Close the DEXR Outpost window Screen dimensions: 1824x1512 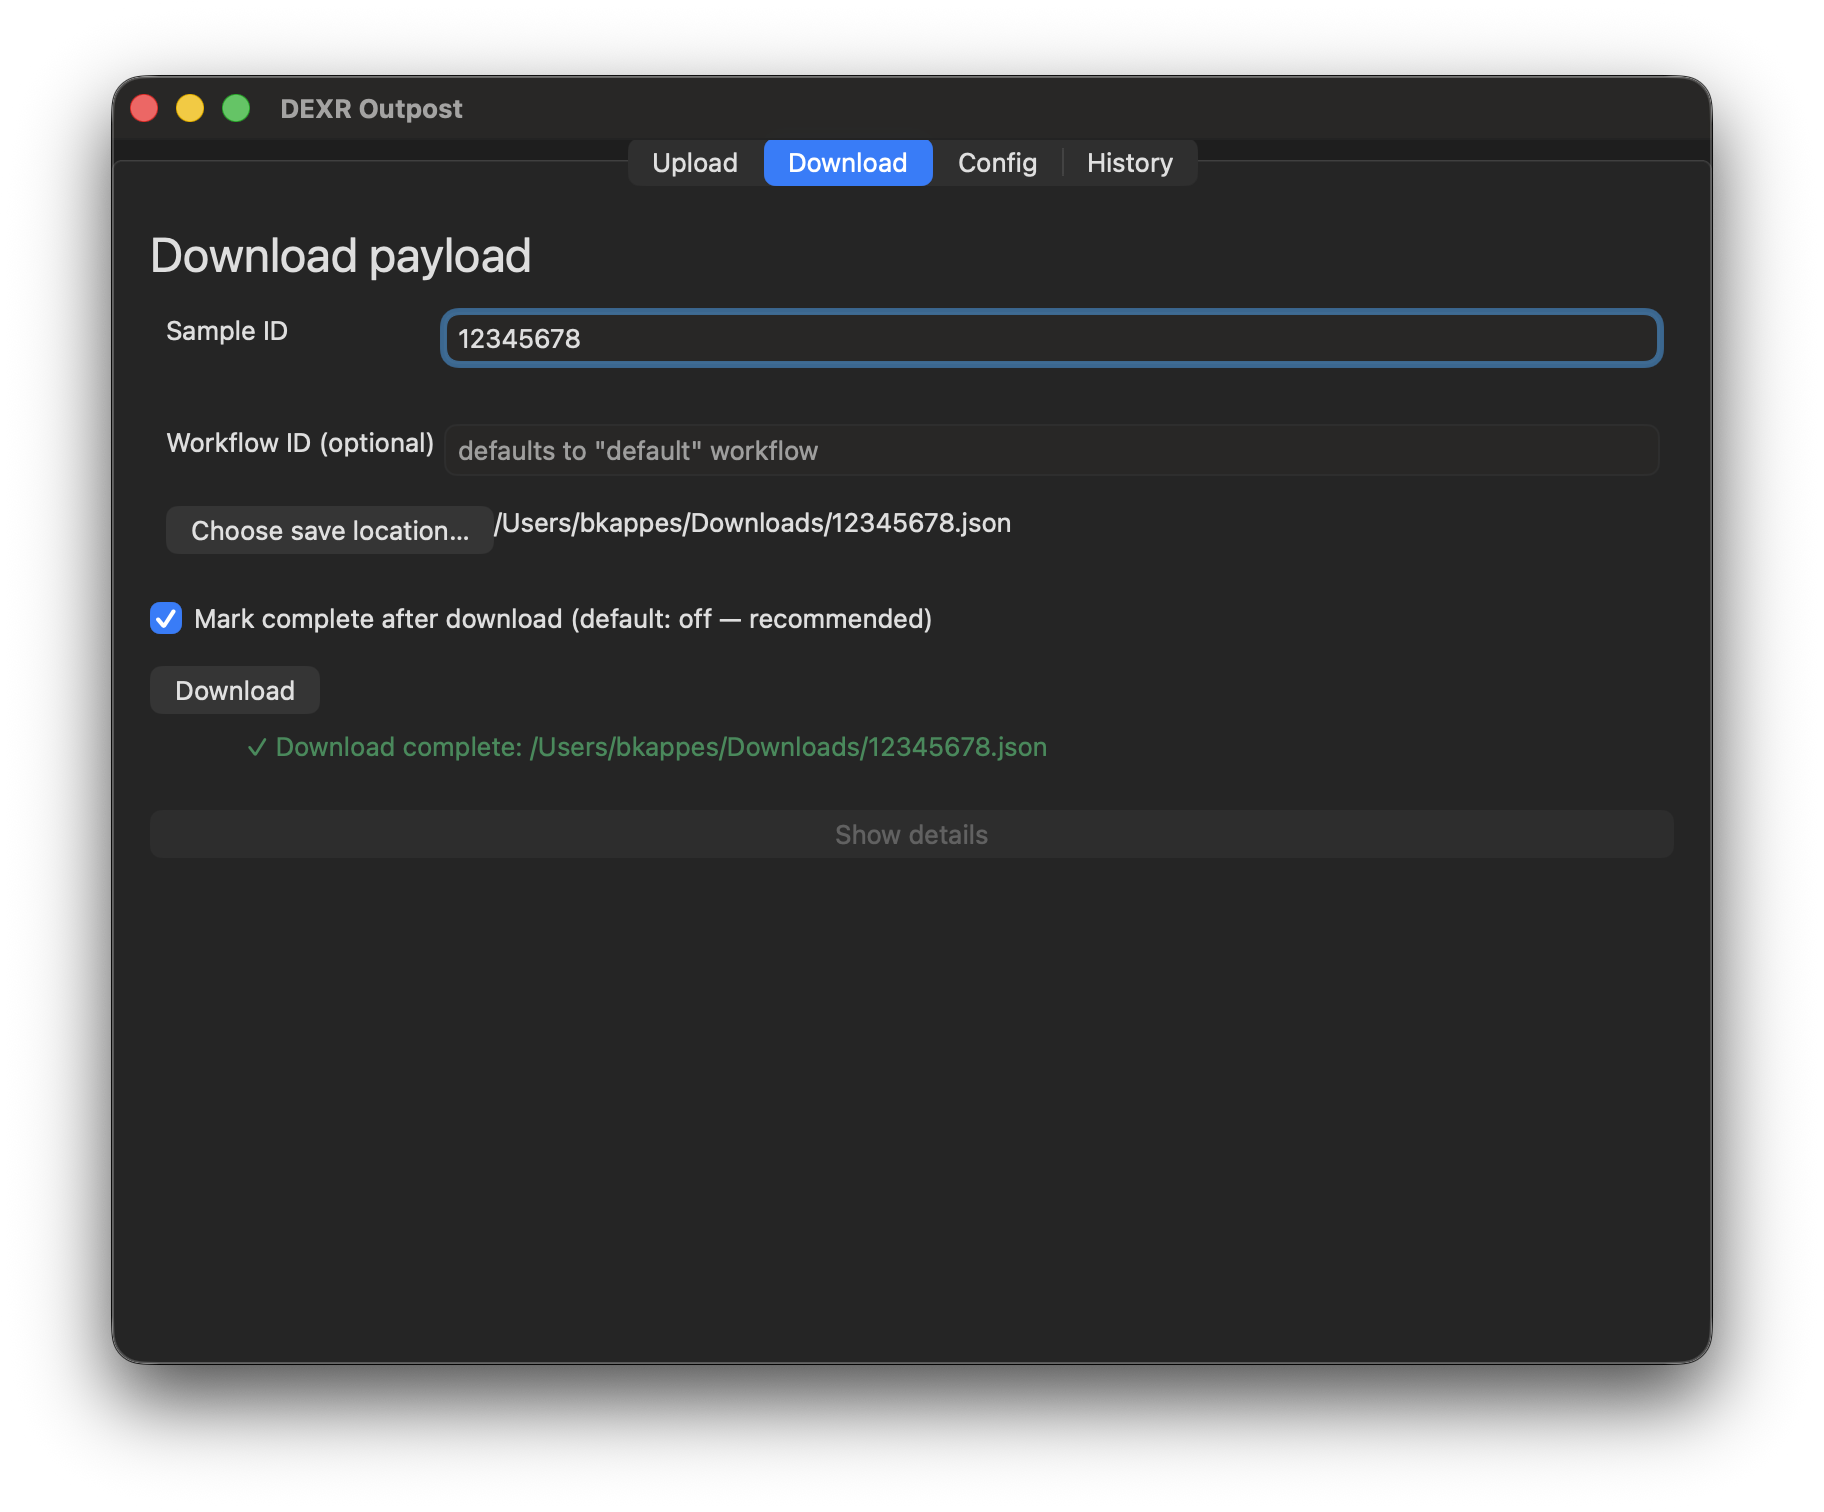point(144,108)
